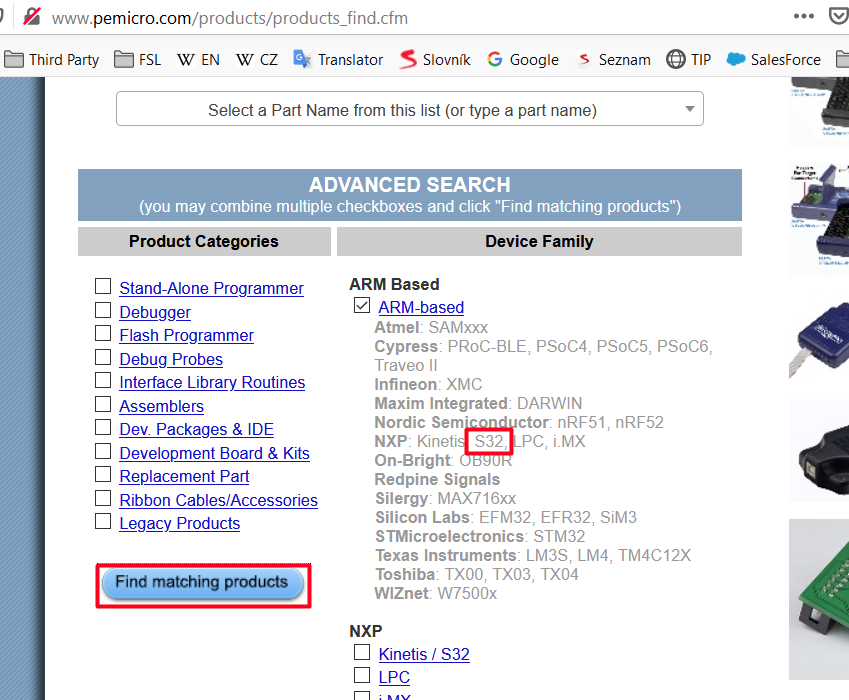
Task: Follow the ARM-based link
Action: (420, 307)
